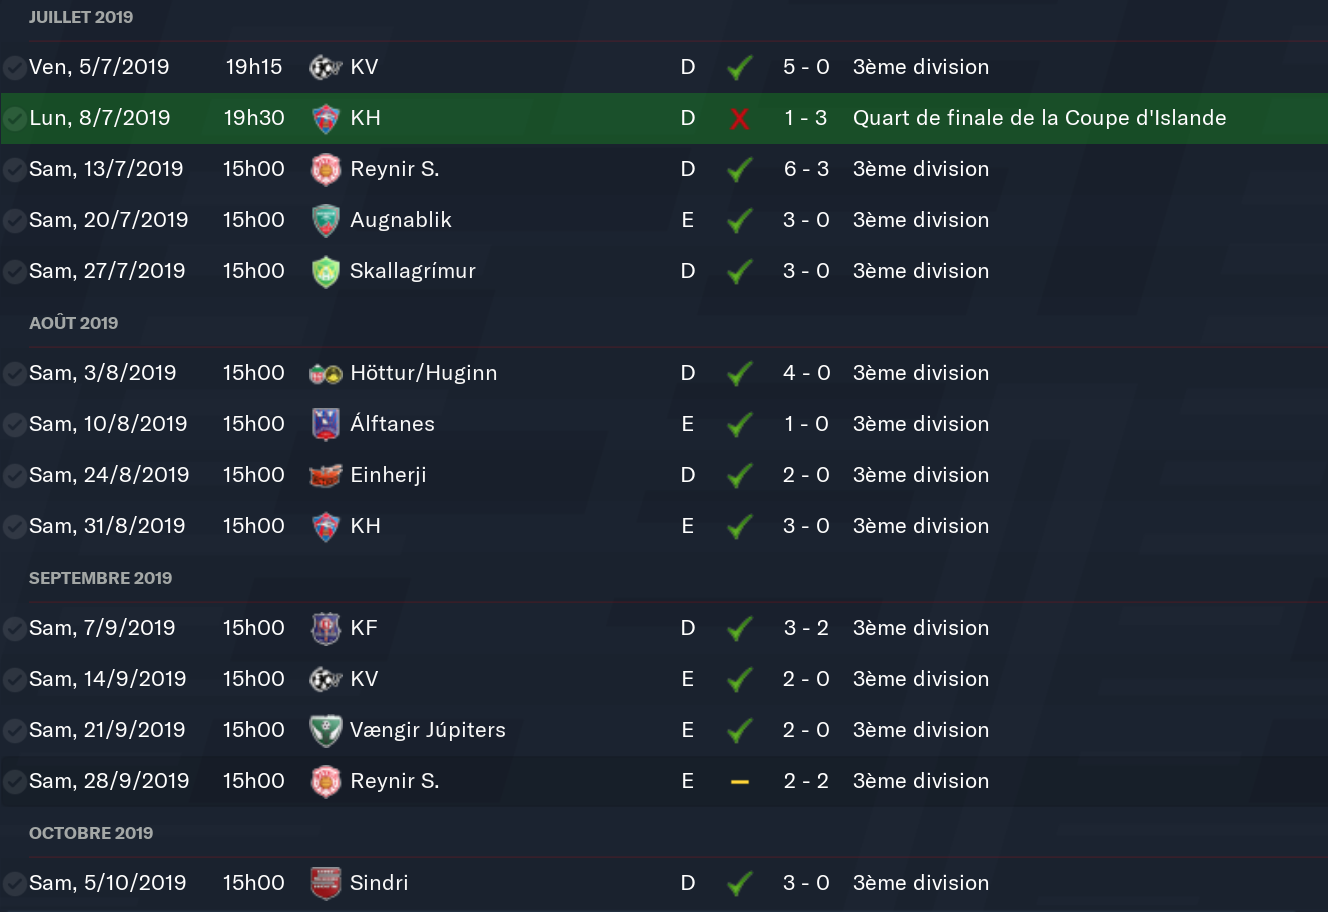
Task: Select the Einherji club logo
Action: tap(326, 475)
